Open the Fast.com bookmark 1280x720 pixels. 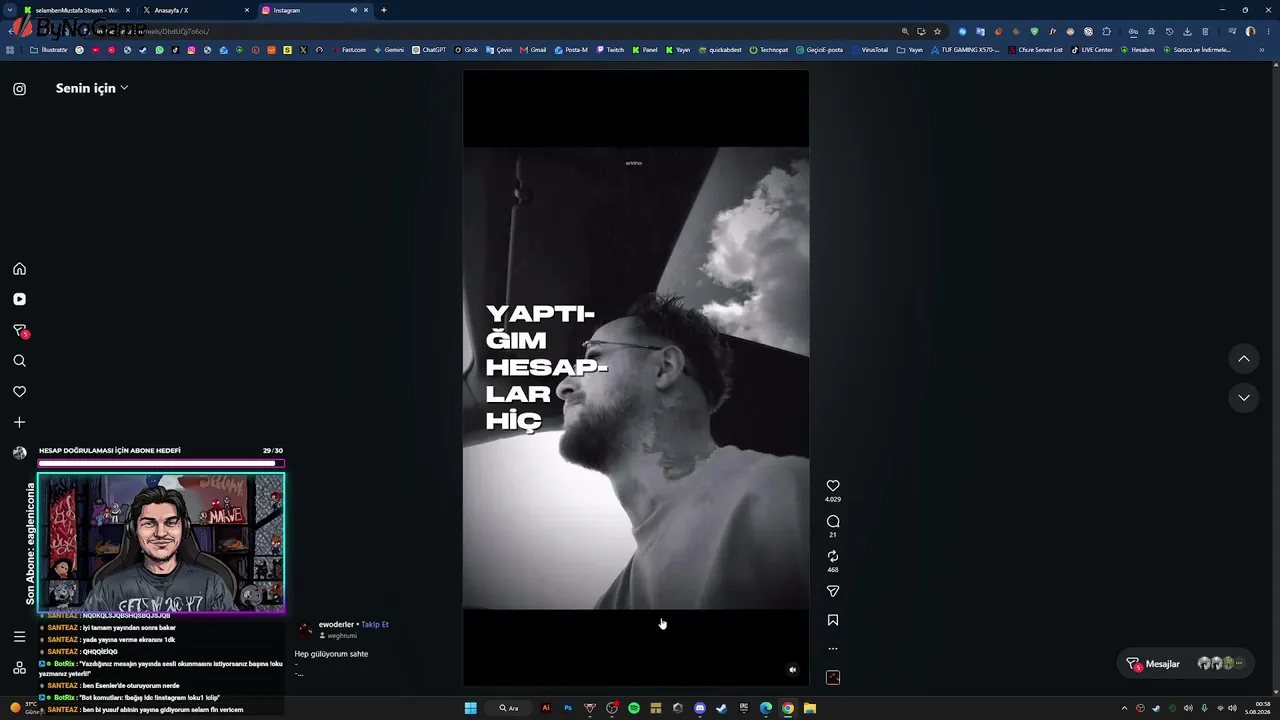(349, 50)
